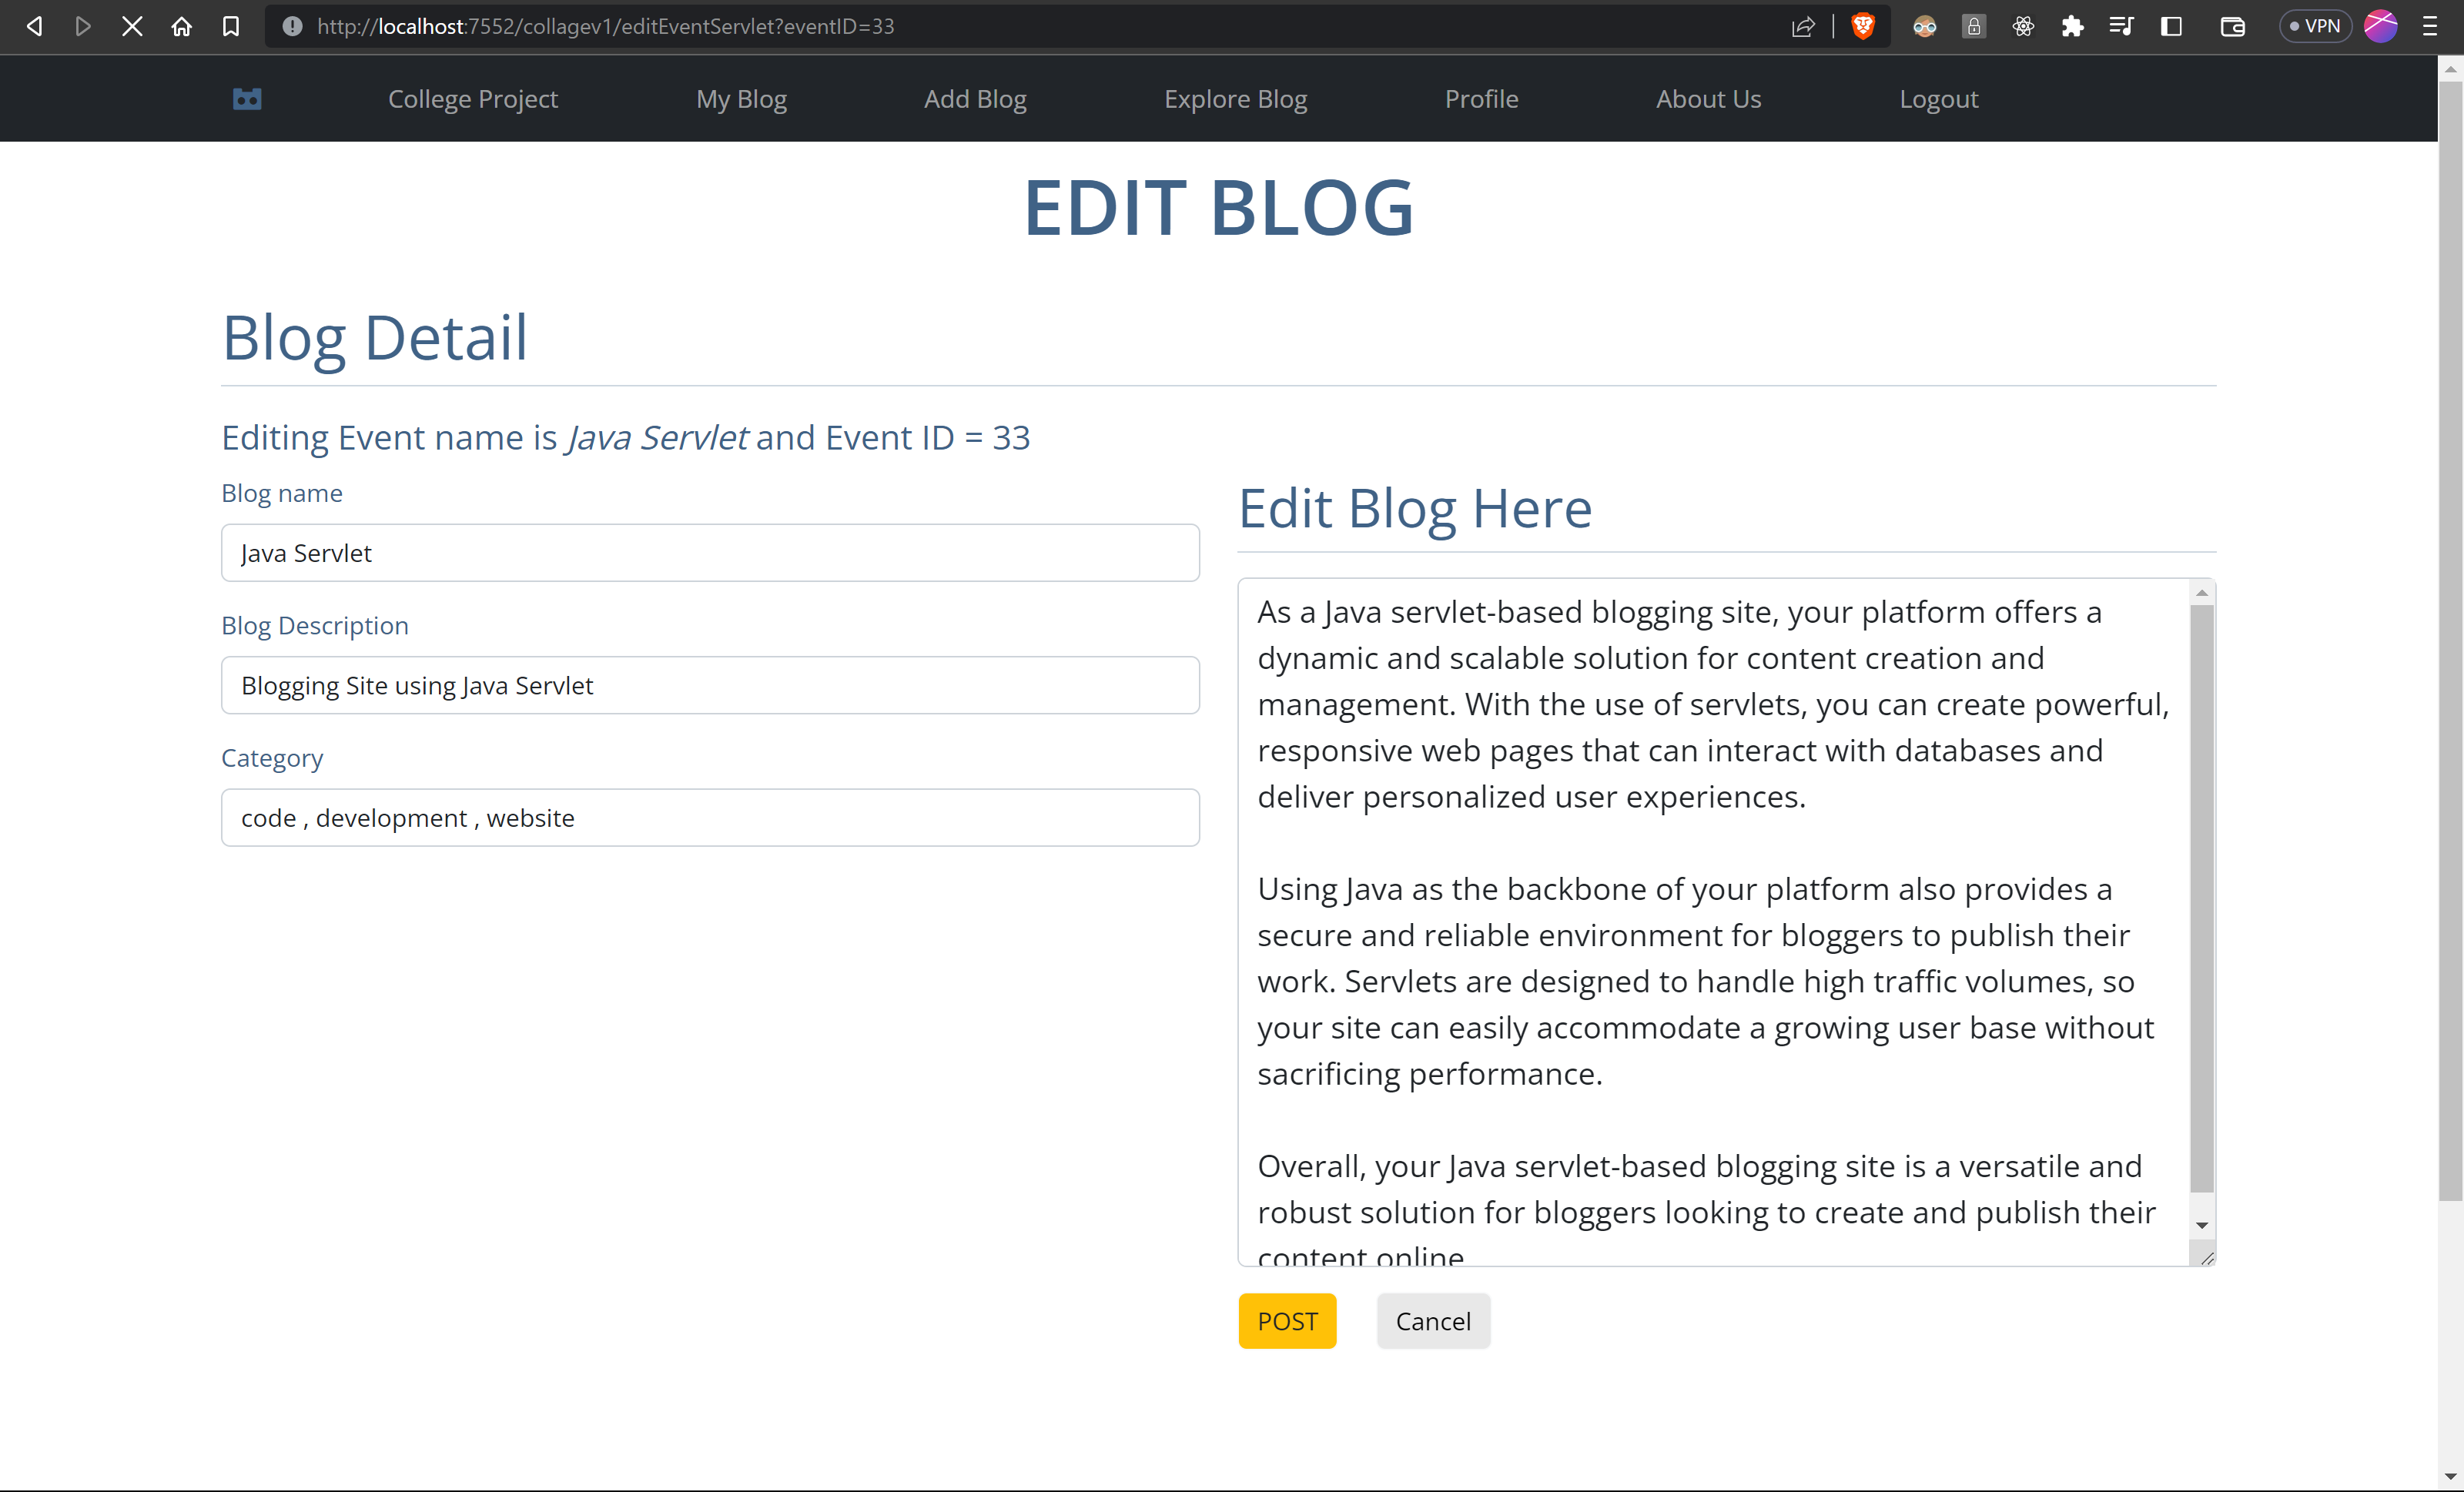Click the share page icon
2464x1492 pixels.
point(1802,26)
